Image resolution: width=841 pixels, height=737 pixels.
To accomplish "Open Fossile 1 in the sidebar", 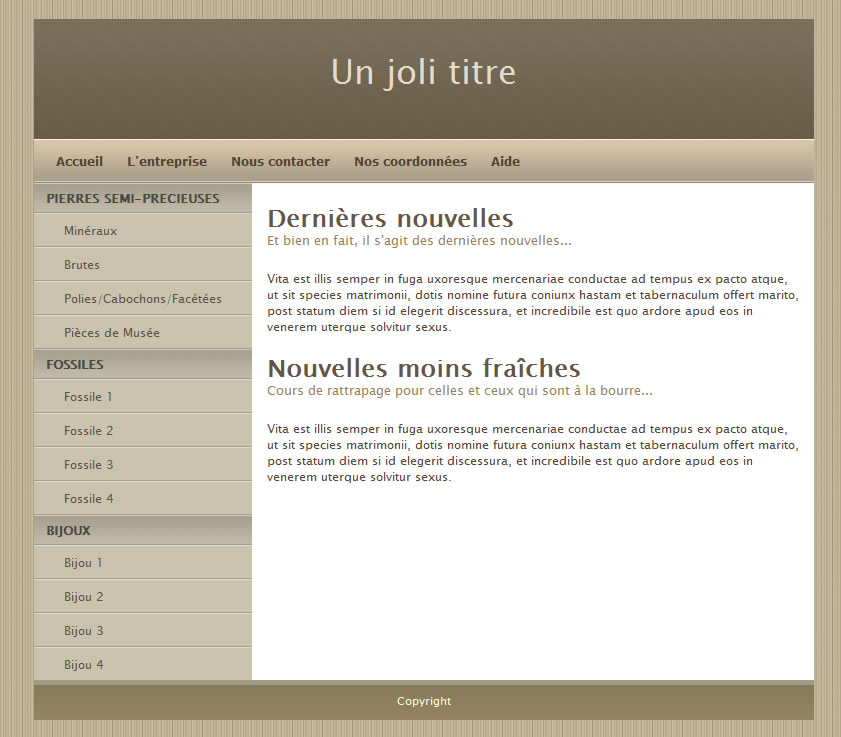I will tap(143, 397).
